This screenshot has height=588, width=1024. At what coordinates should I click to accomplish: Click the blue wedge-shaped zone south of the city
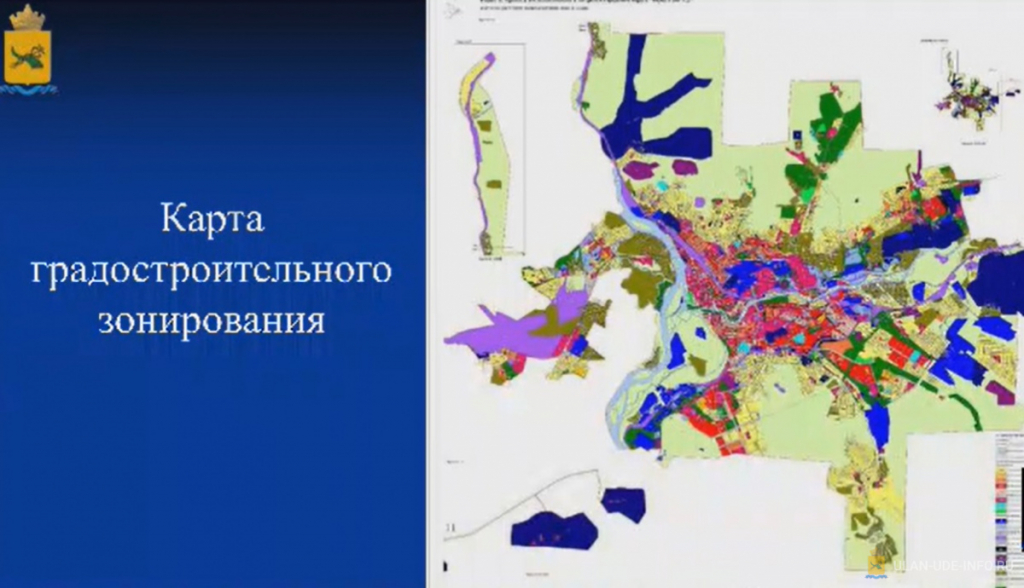tap(878, 424)
